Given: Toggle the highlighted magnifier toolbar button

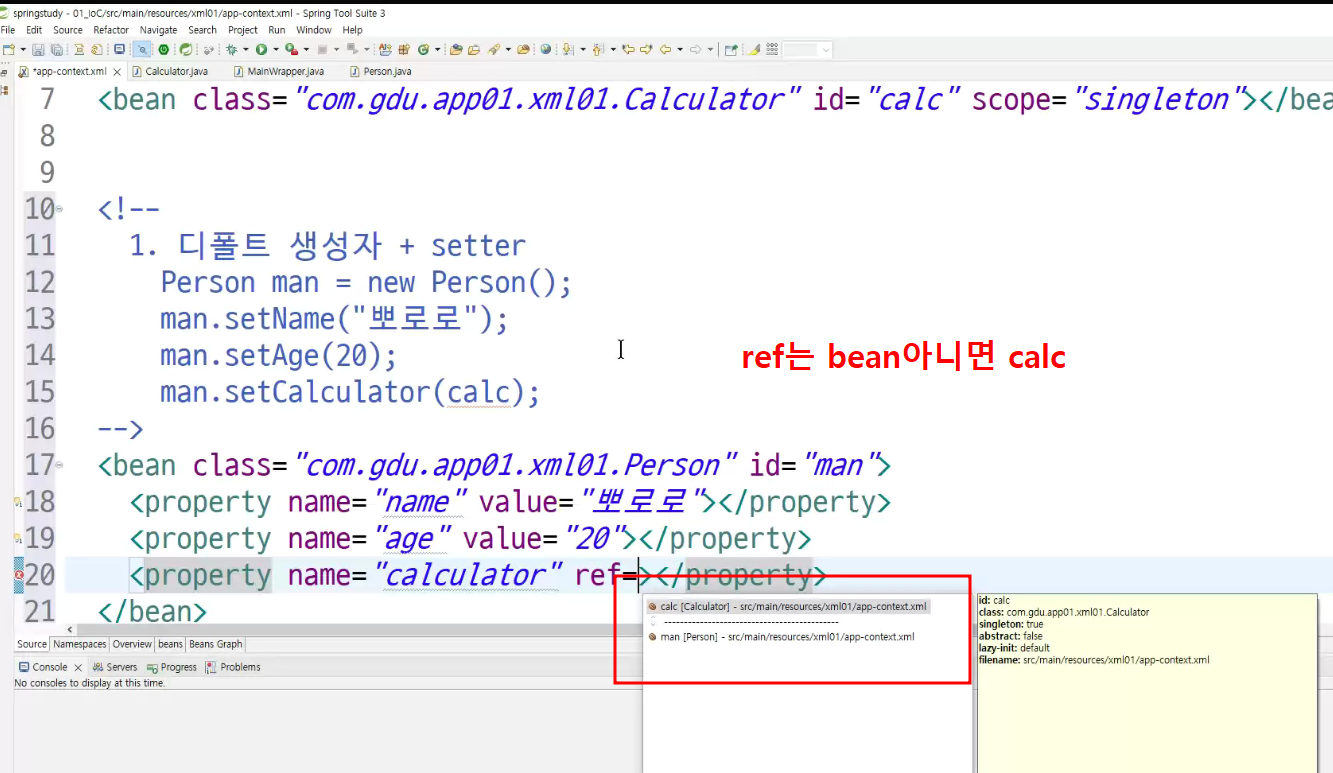Looking at the screenshot, I should coord(142,49).
